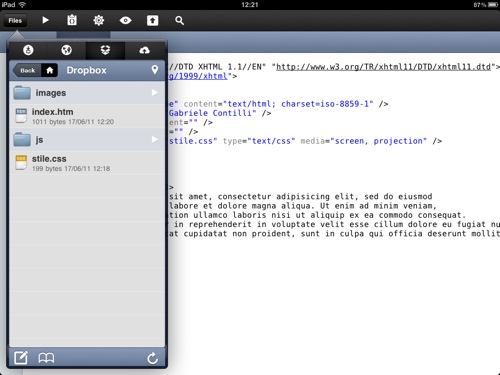Open the stile.css file
The height and width of the screenshot is (375, 500).
tap(87, 163)
